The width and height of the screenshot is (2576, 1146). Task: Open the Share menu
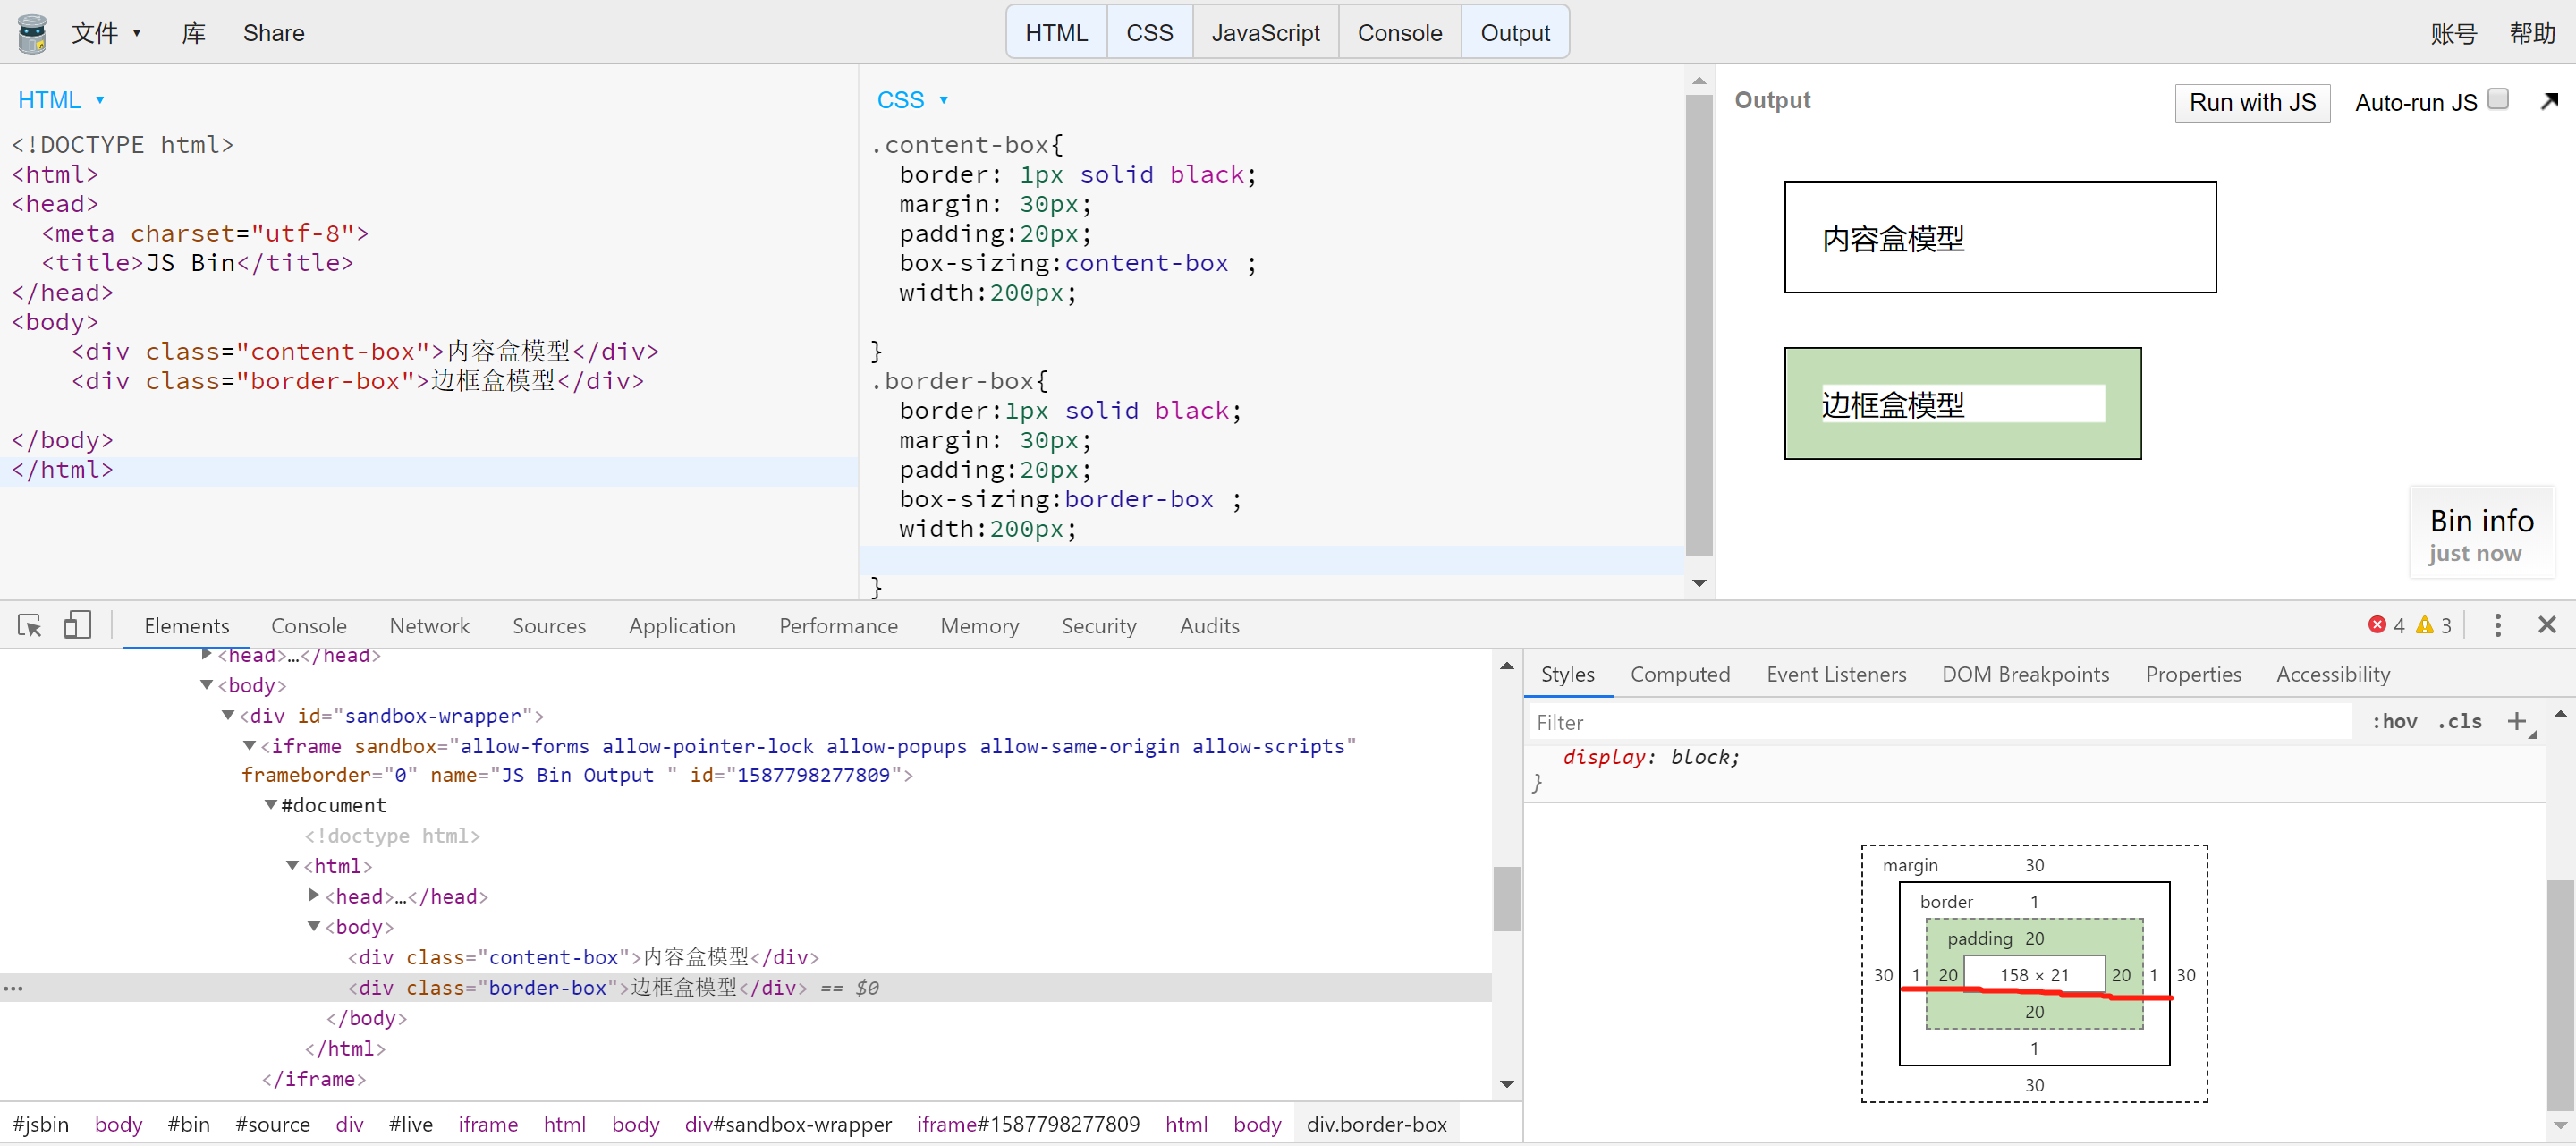point(274,33)
